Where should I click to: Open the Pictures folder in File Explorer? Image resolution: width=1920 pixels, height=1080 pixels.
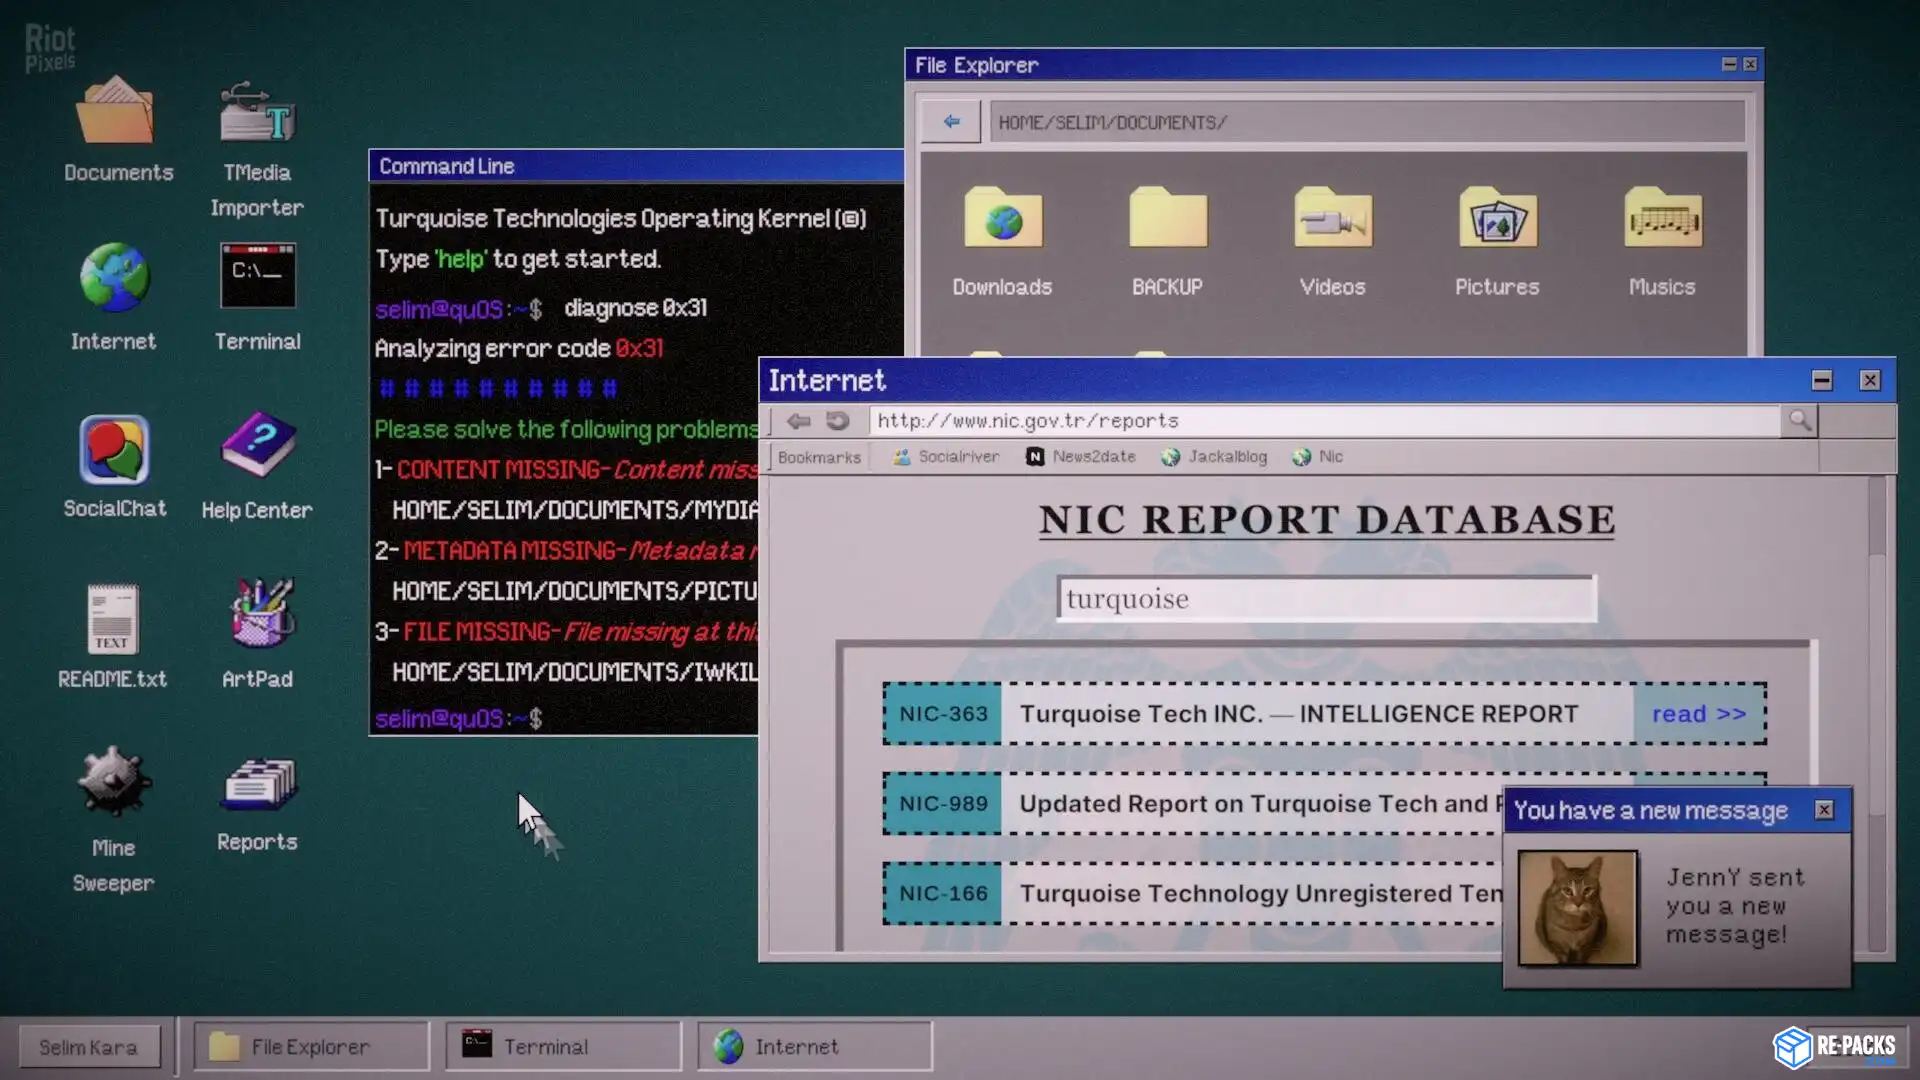pyautogui.click(x=1497, y=219)
